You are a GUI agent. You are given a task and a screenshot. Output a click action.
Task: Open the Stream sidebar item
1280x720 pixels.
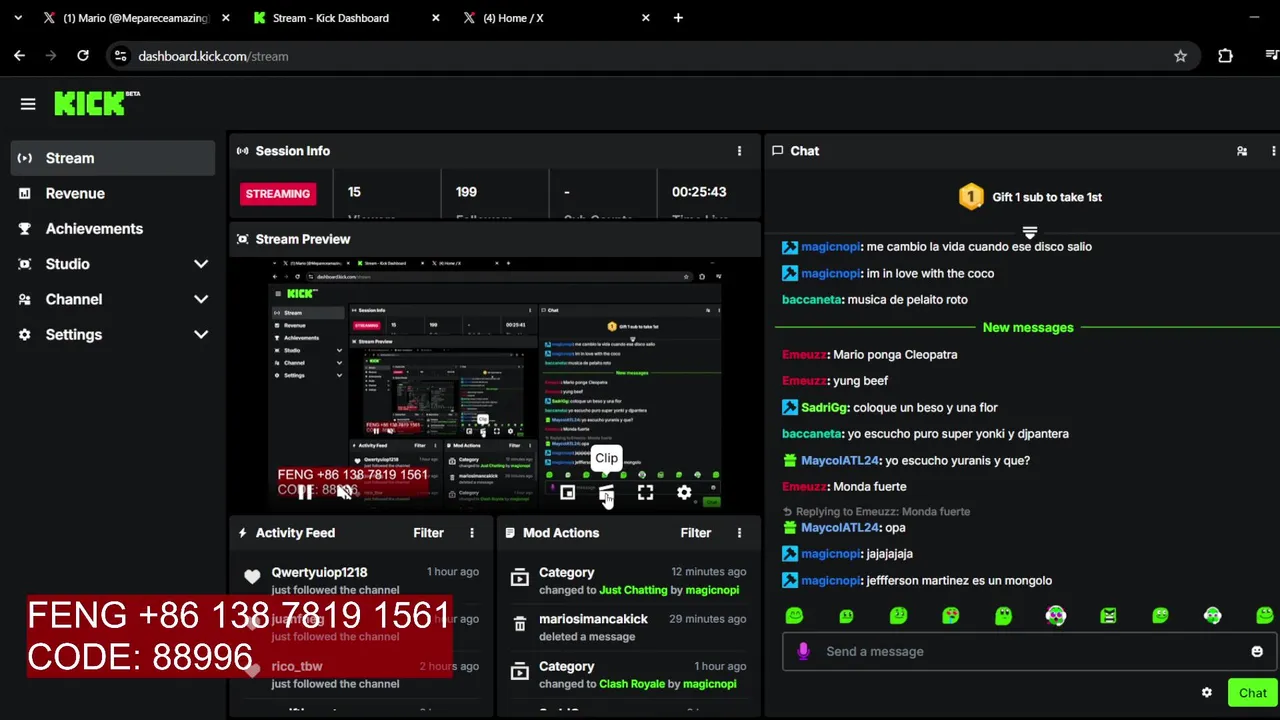pyautogui.click(x=113, y=158)
